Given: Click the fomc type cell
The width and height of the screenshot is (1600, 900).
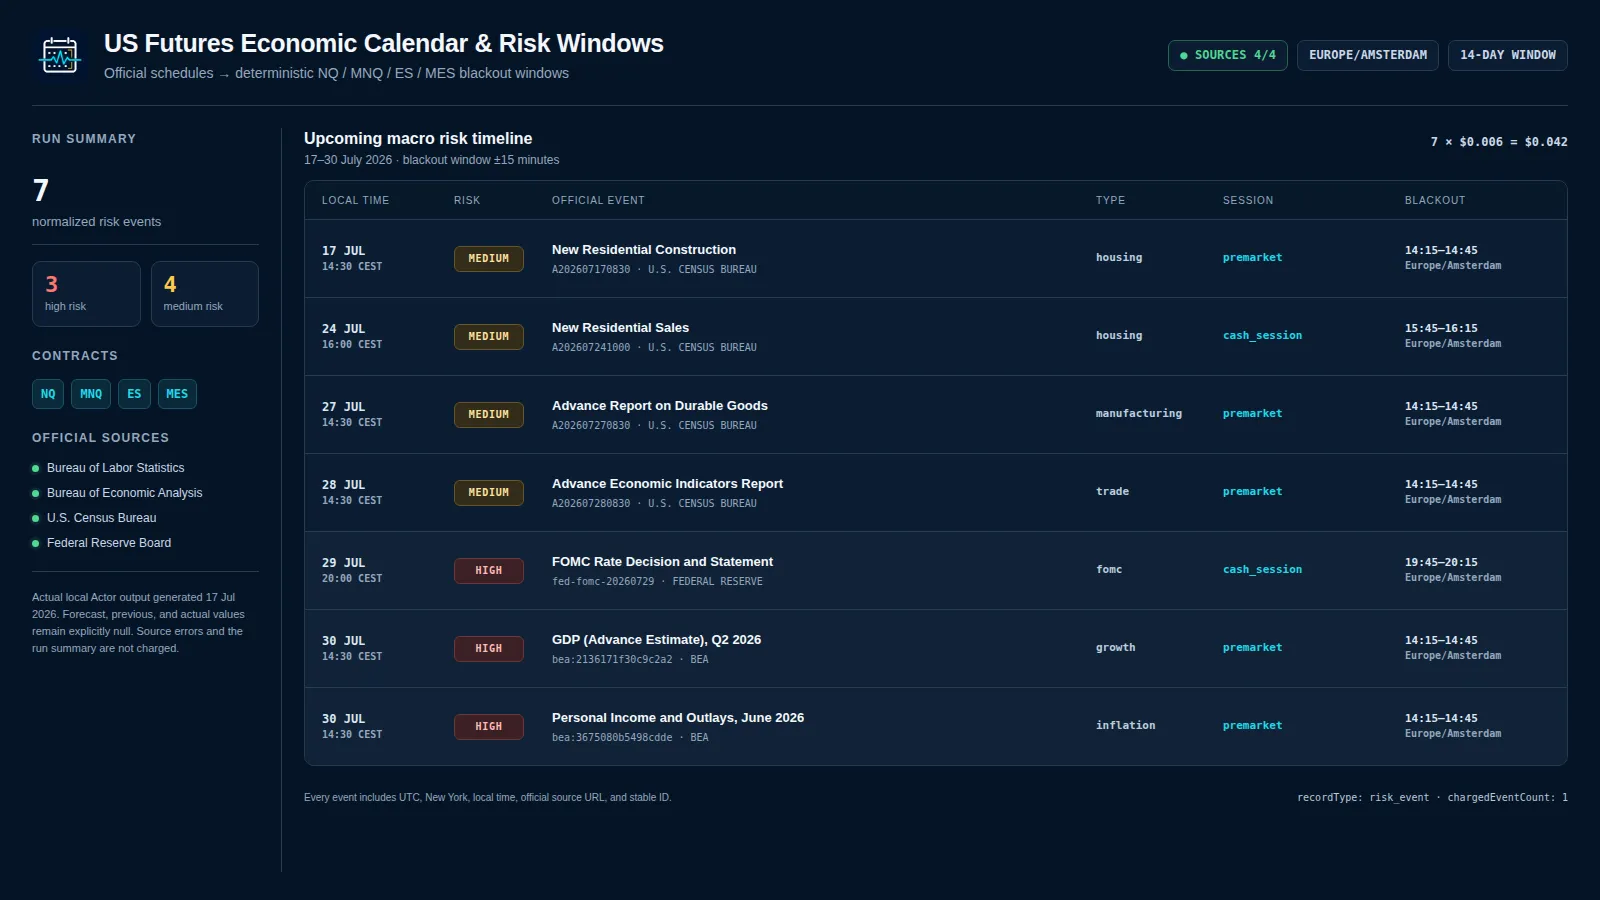Looking at the screenshot, I should click(x=1109, y=570).
